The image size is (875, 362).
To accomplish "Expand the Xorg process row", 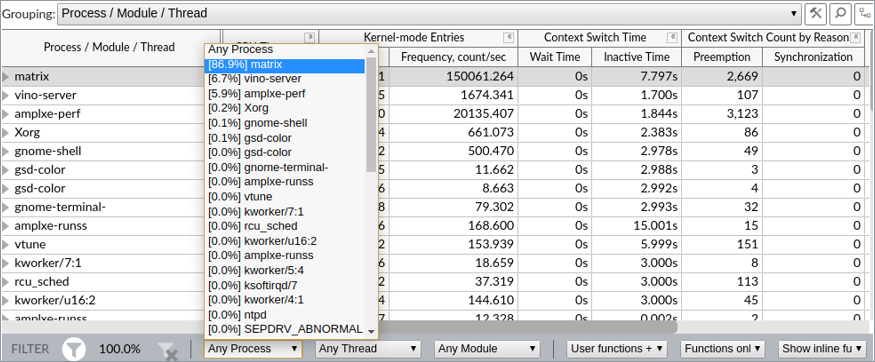I will click(6, 133).
